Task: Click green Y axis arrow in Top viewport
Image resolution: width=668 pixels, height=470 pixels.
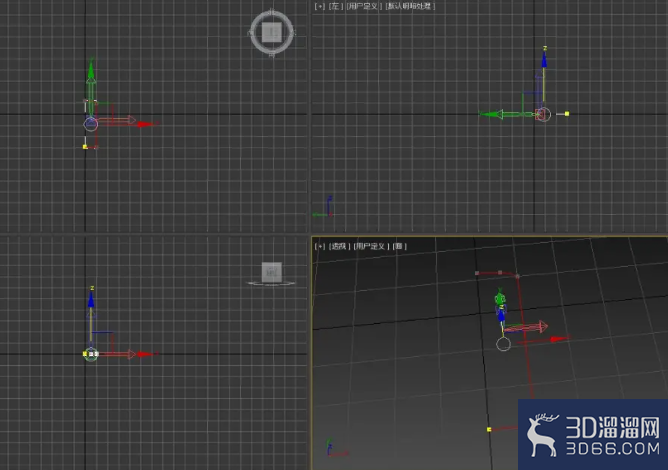Action: pos(91,70)
